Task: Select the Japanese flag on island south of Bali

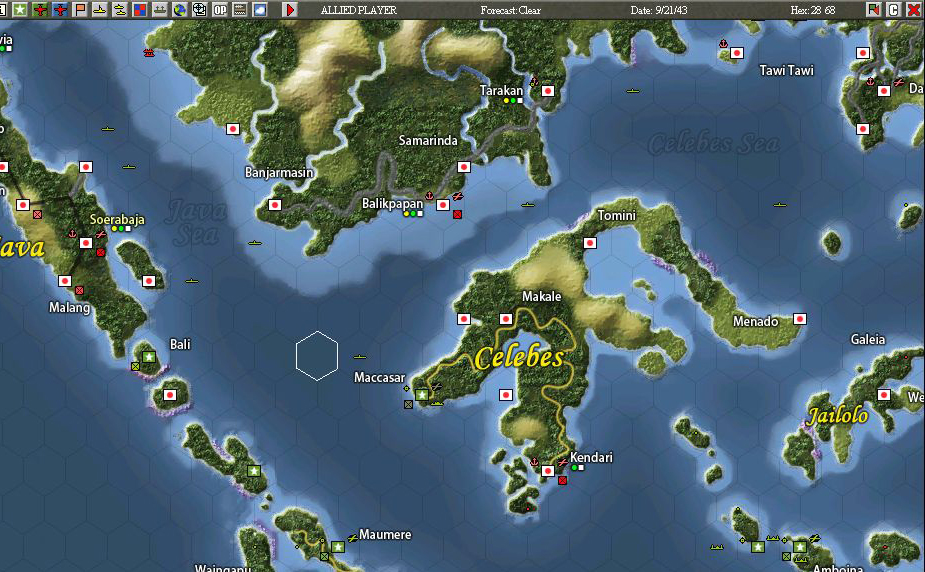Action: coord(170,395)
